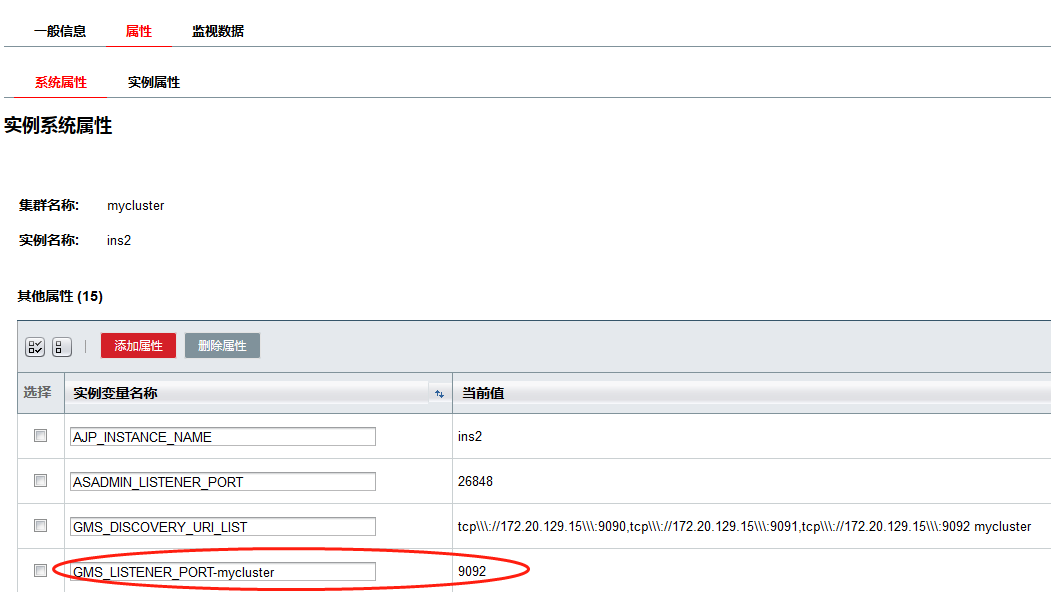The height and width of the screenshot is (592, 1051).
Task: Open the 一般信息 tab
Action: 60,31
